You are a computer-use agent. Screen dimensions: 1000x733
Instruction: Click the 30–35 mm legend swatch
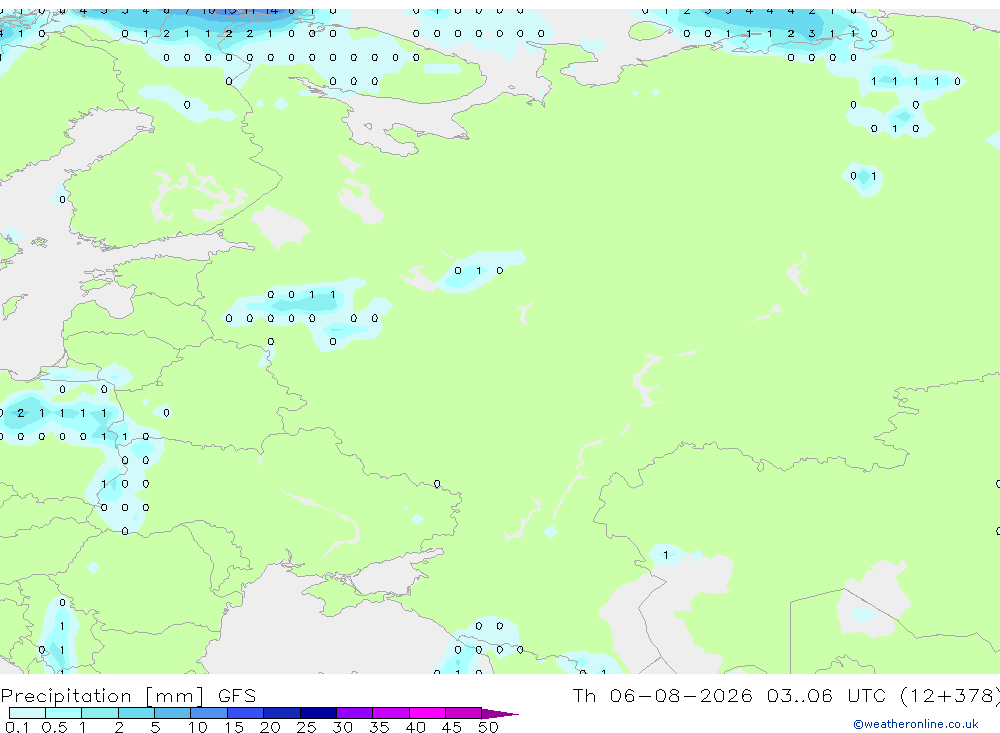[x=355, y=713]
